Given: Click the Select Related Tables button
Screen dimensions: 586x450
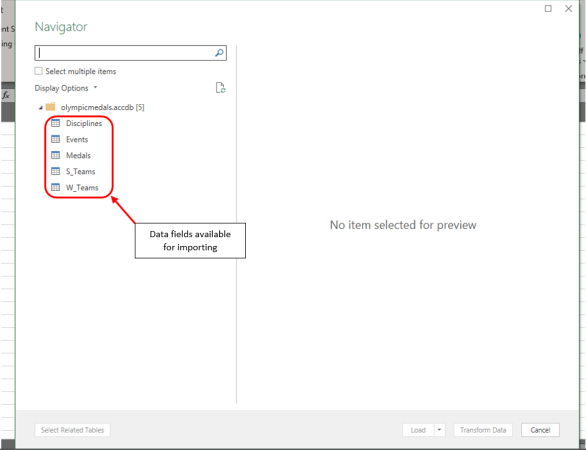Looking at the screenshot, I should (73, 430).
